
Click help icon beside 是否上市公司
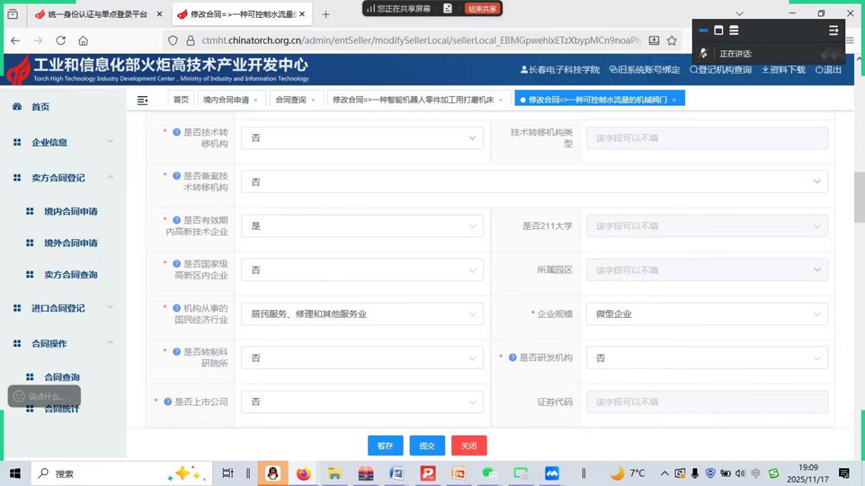(168, 402)
